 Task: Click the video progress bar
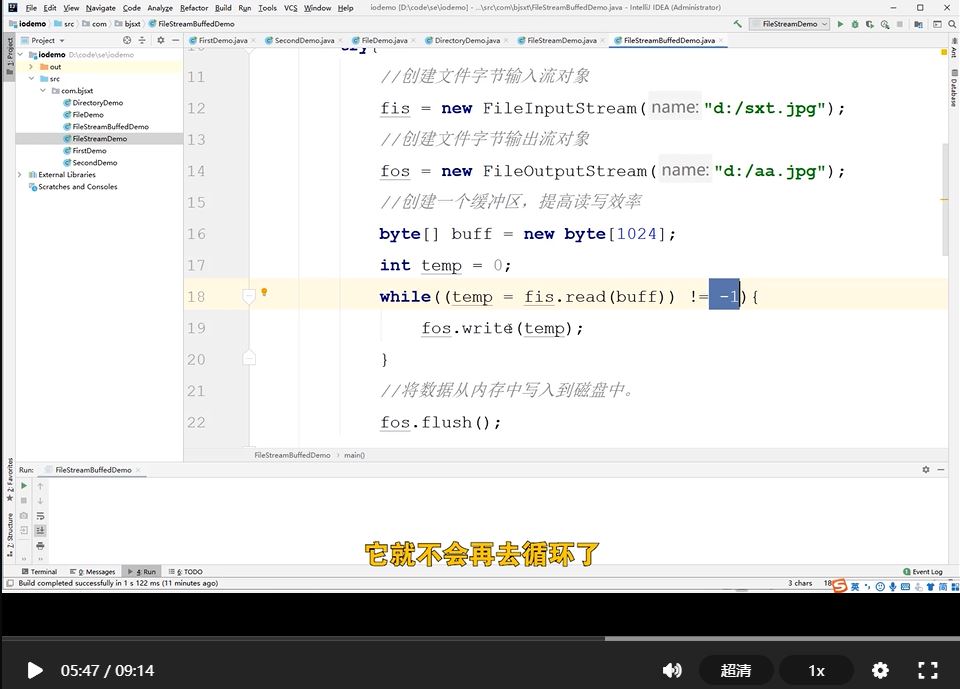pos(480,638)
